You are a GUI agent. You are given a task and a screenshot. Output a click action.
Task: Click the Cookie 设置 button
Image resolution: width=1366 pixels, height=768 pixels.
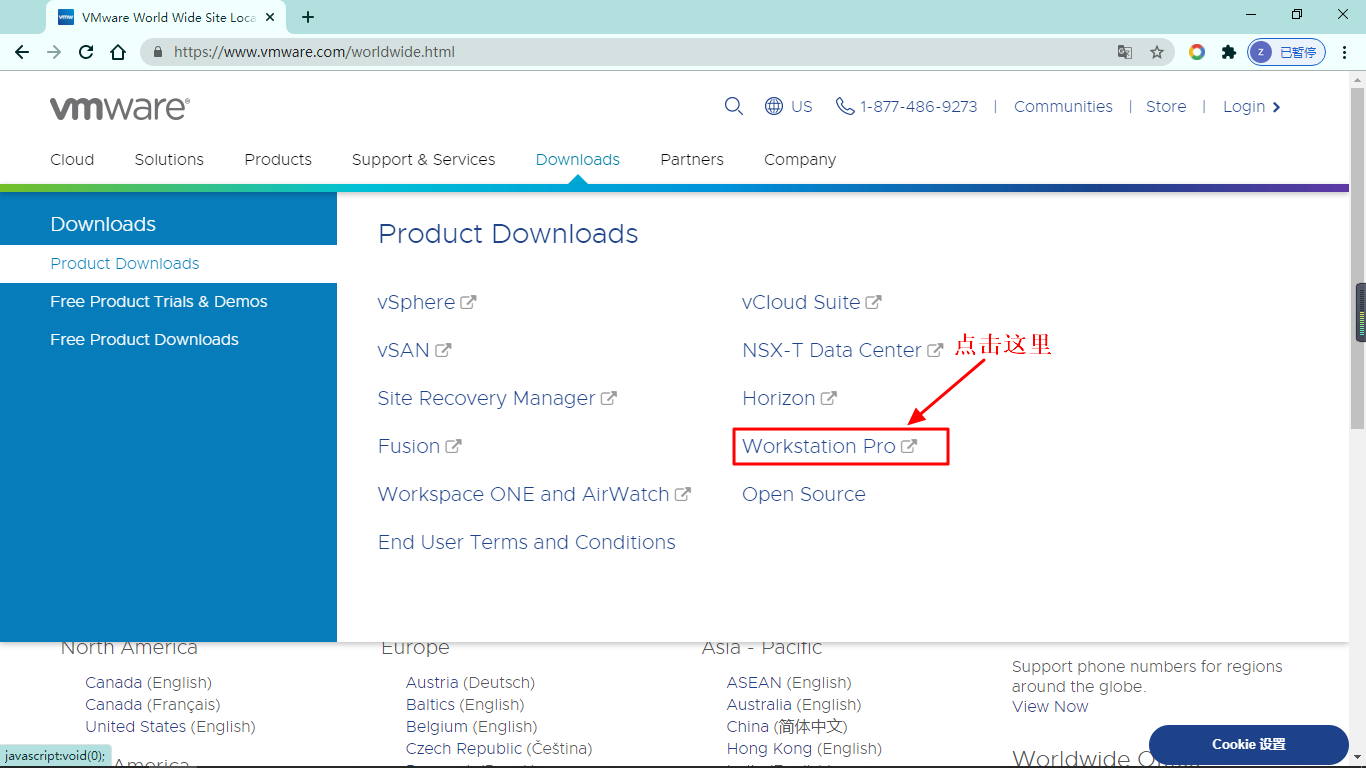[1249, 744]
